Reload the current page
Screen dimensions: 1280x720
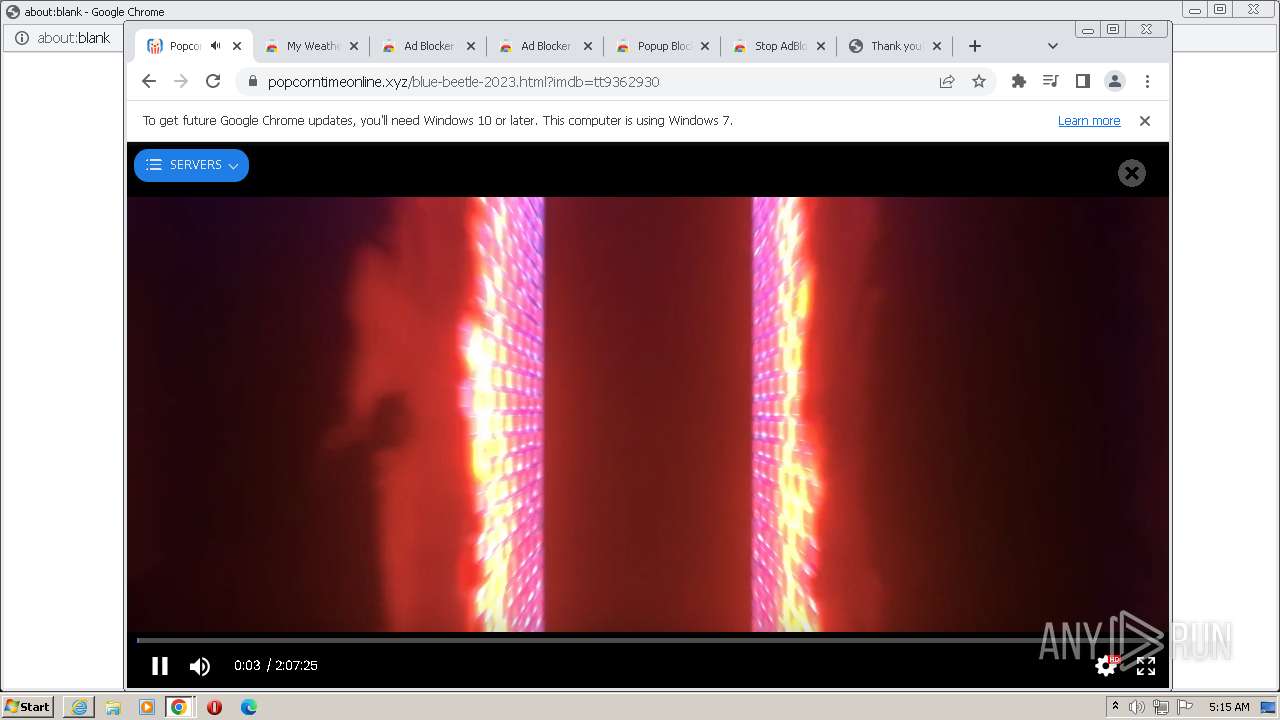tap(213, 82)
